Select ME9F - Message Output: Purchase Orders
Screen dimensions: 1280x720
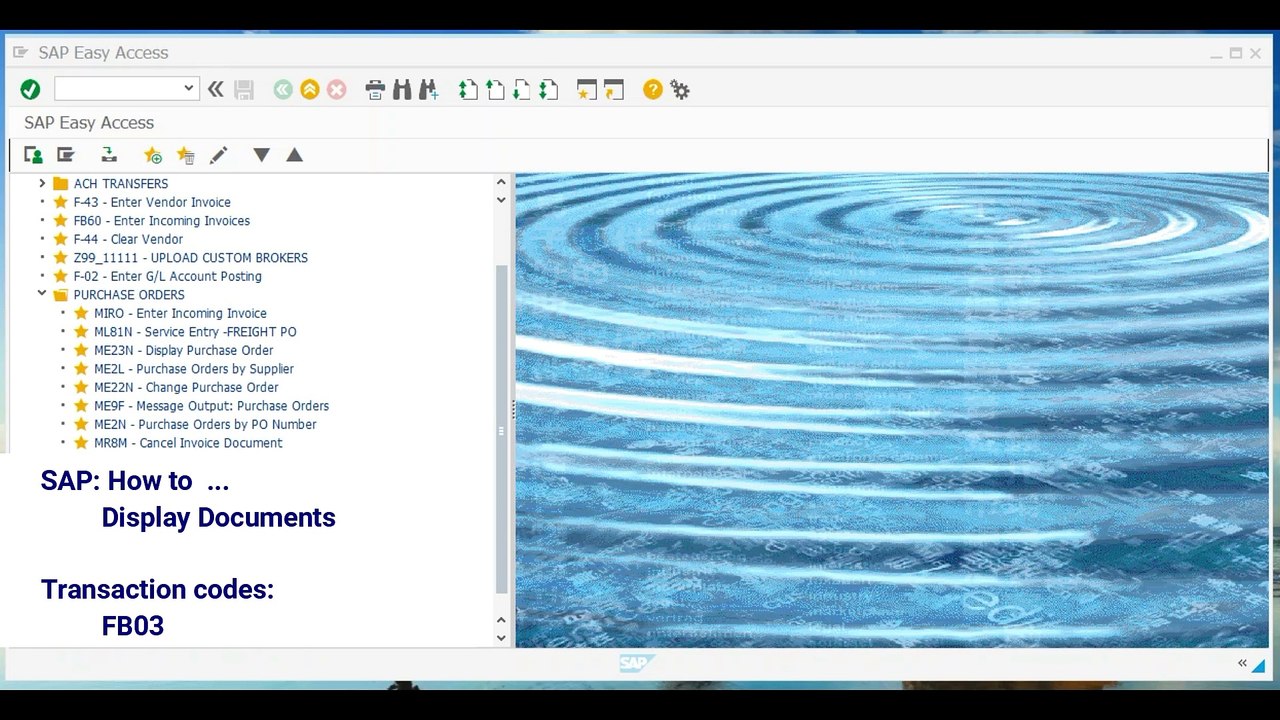(x=212, y=406)
